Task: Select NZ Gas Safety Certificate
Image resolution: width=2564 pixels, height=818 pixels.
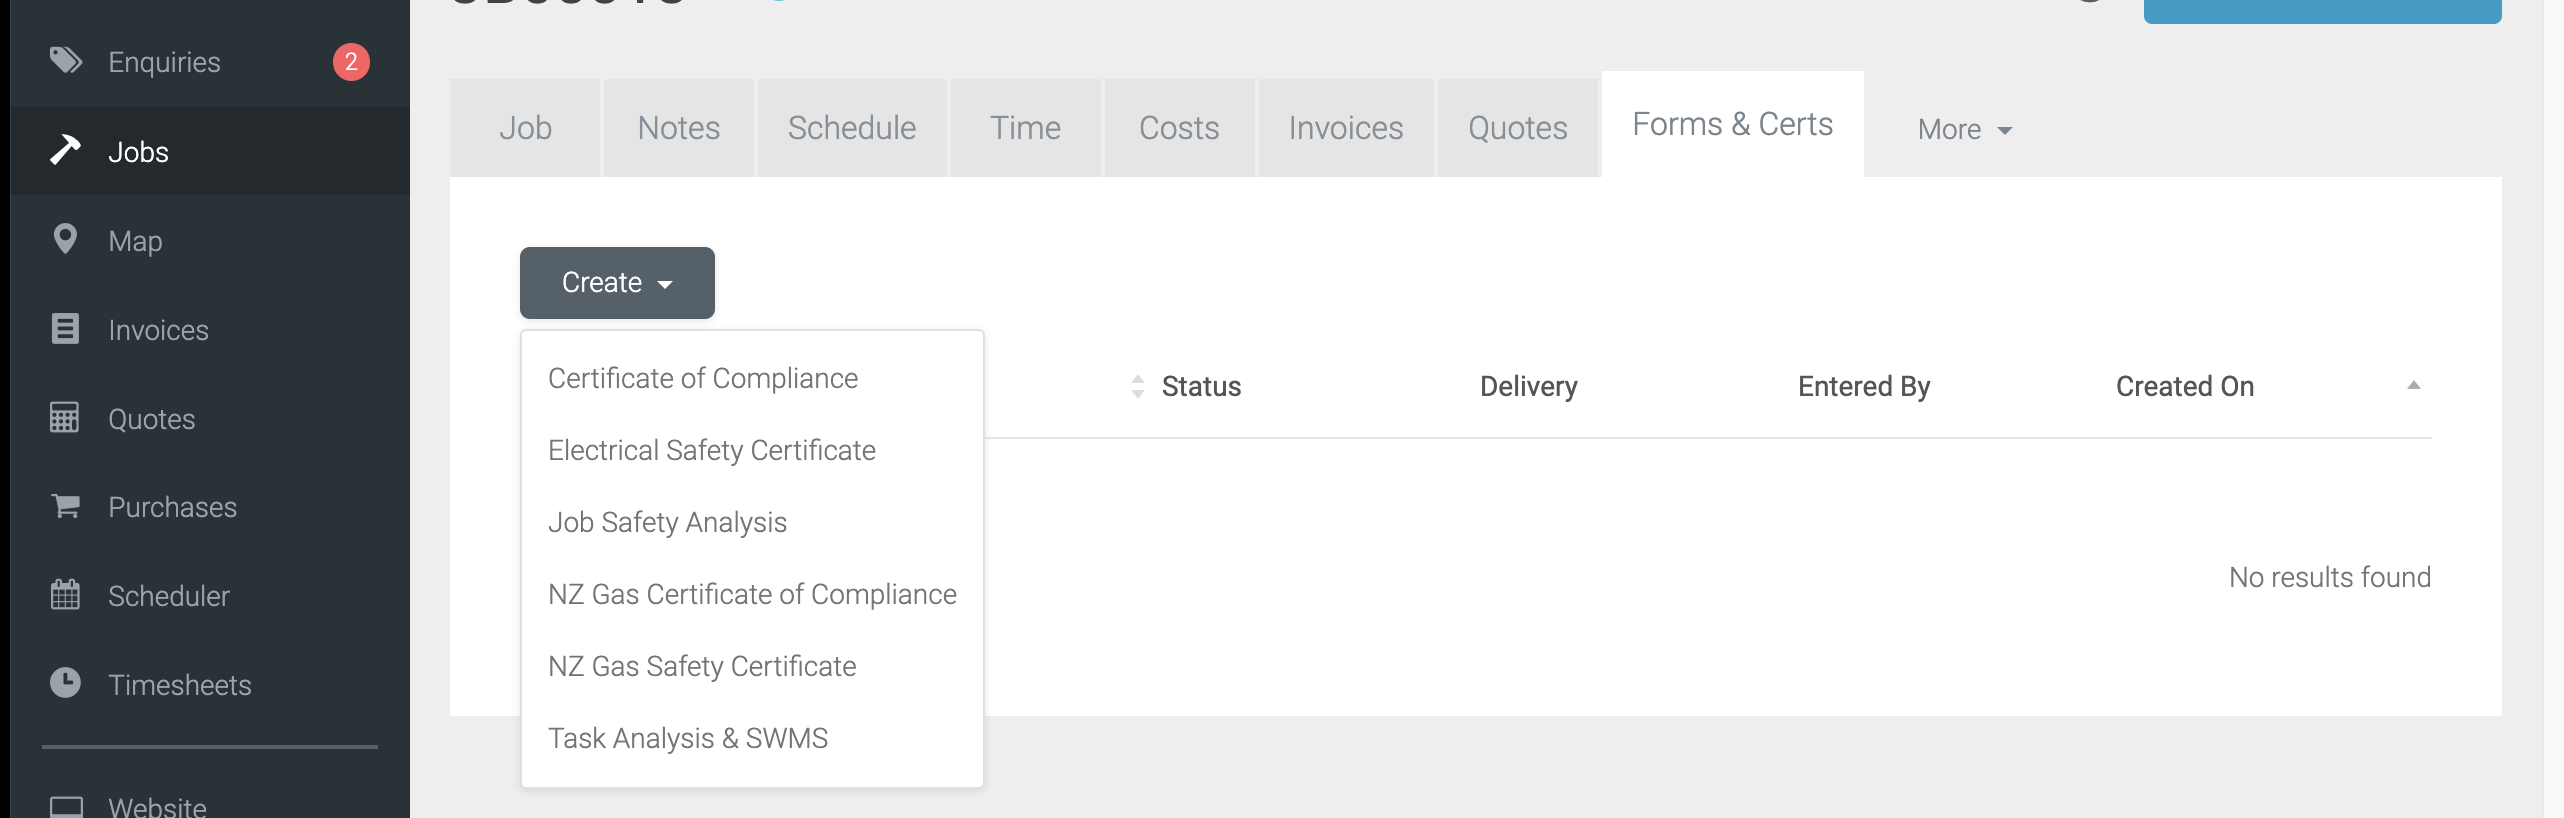Action: 702,666
